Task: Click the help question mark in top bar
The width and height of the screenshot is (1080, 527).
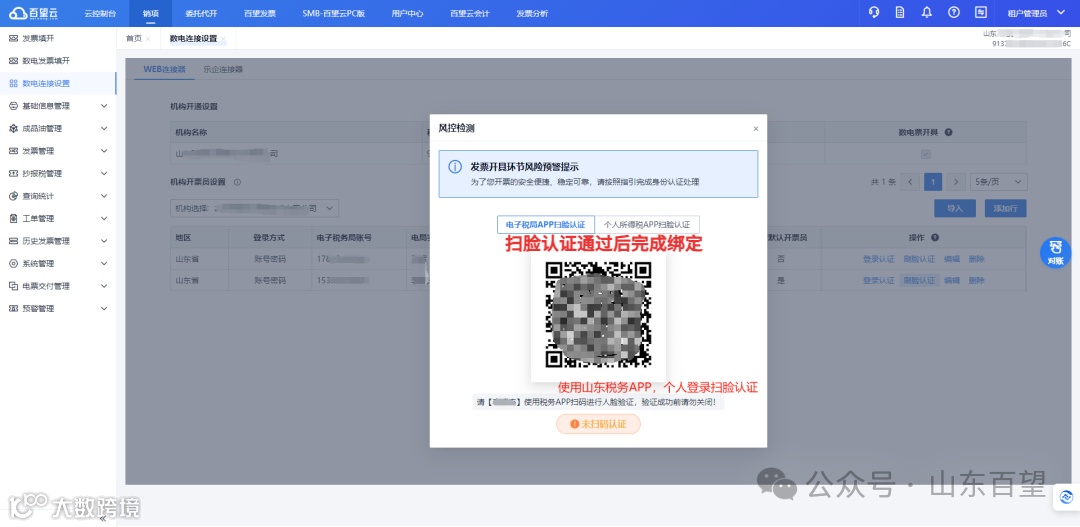Action: point(954,12)
